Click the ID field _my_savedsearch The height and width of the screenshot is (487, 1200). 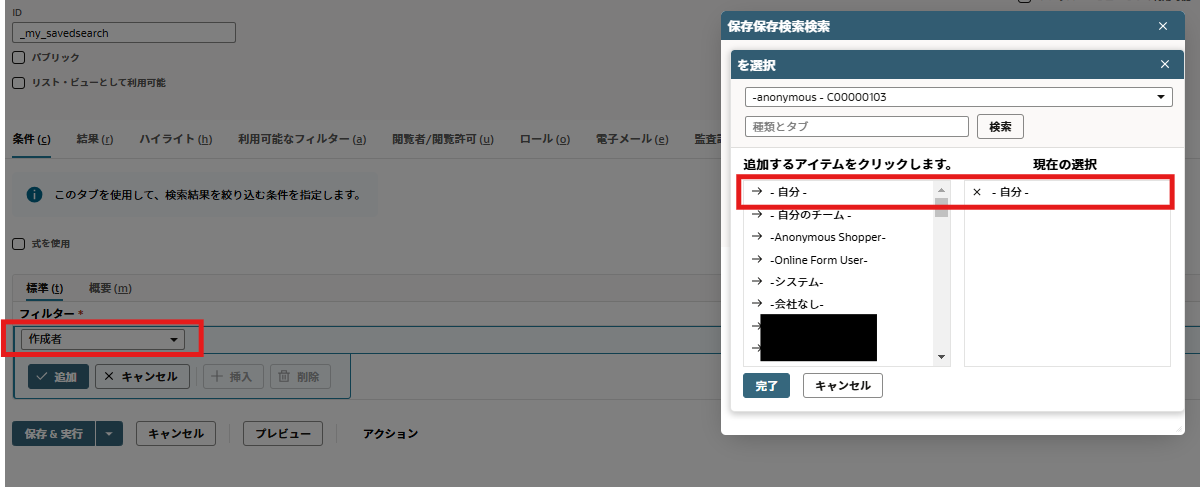(x=124, y=33)
